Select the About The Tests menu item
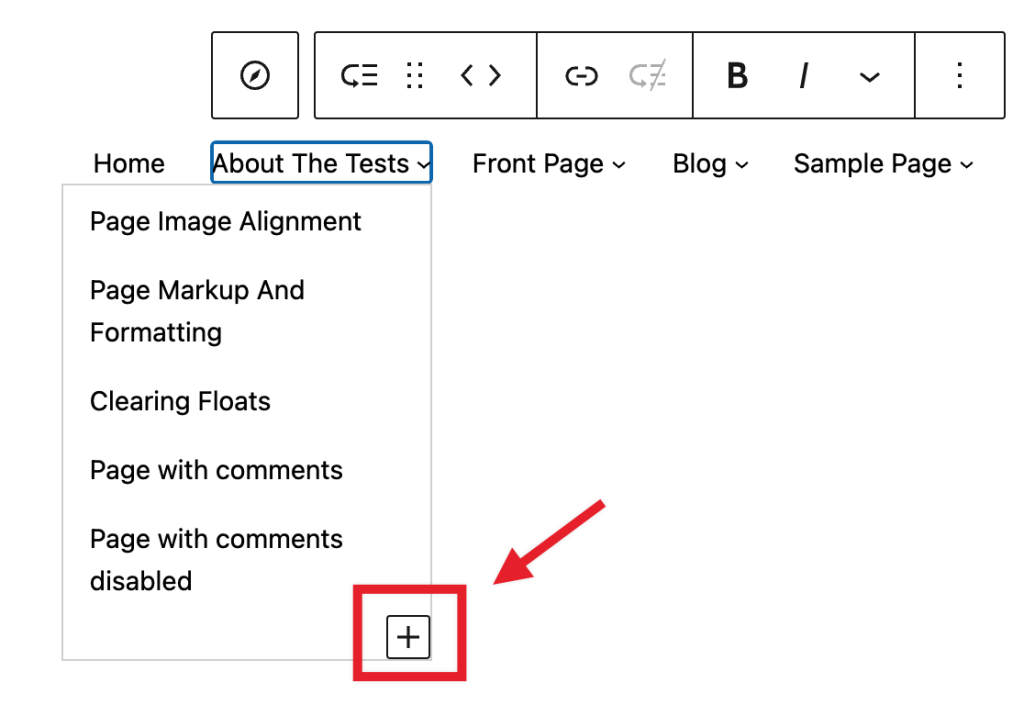This screenshot has height=705, width=1024. [310, 163]
